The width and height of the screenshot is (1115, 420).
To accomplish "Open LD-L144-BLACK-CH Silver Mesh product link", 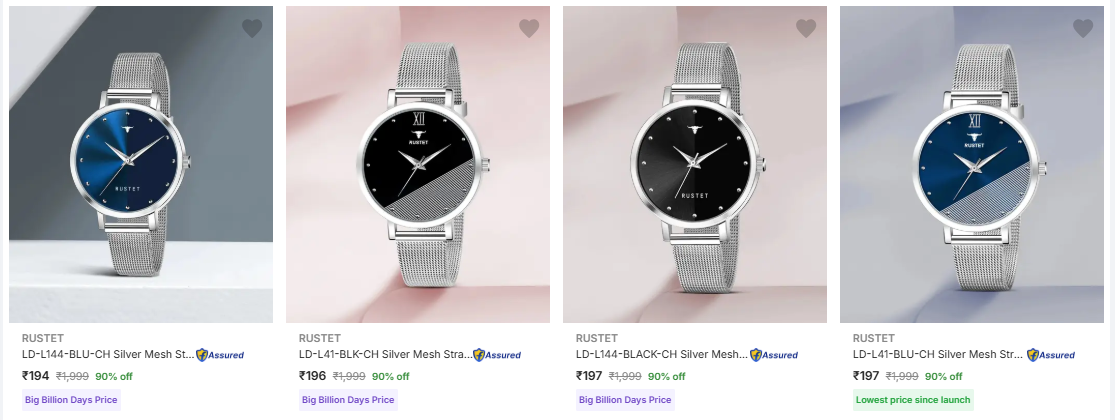I will click(661, 354).
